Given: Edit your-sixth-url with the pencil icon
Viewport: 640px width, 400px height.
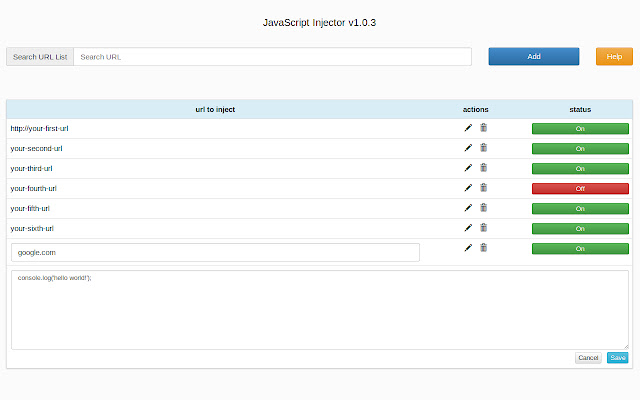Looking at the screenshot, I should pyautogui.click(x=468, y=228).
